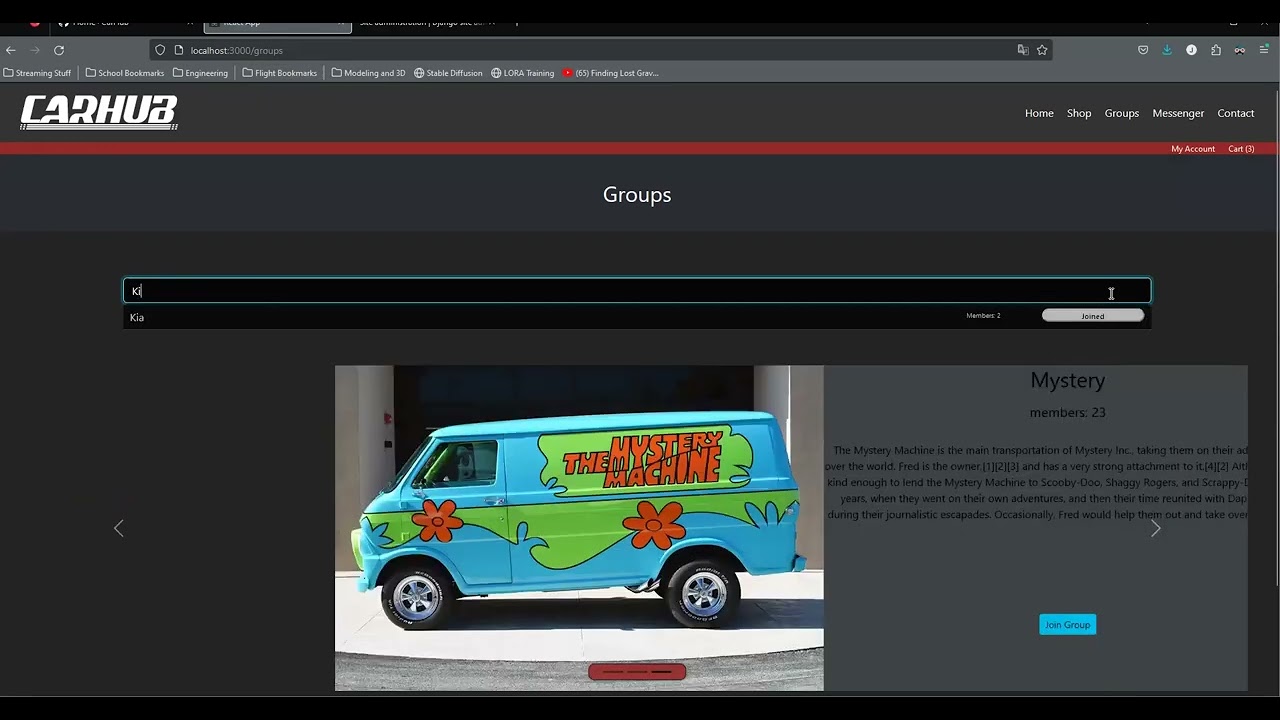Click the red carousel indicator bar
This screenshot has height=720, width=1280.
point(637,672)
